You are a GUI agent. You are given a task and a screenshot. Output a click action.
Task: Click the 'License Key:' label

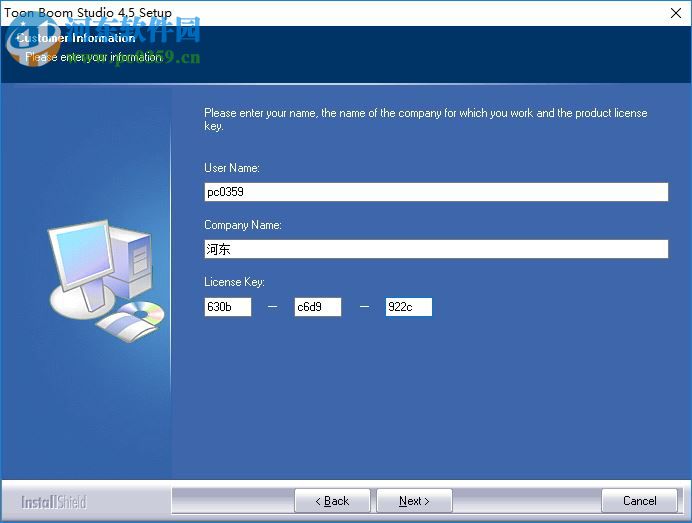[234, 282]
